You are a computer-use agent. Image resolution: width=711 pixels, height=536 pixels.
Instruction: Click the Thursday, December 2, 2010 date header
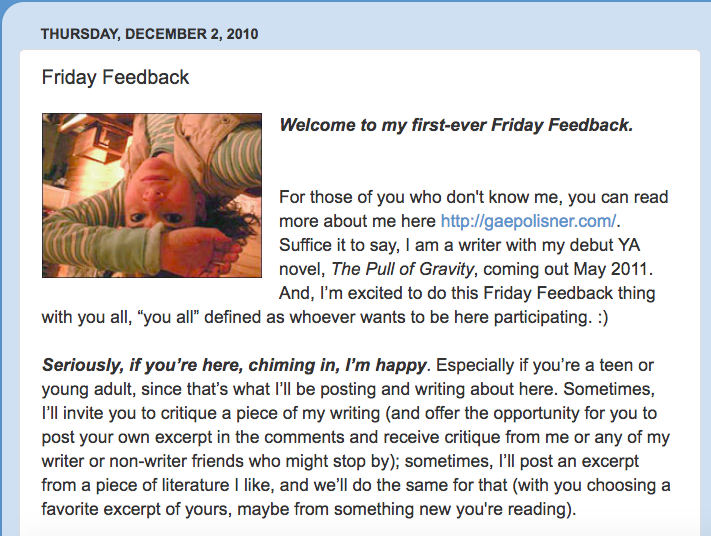point(149,34)
